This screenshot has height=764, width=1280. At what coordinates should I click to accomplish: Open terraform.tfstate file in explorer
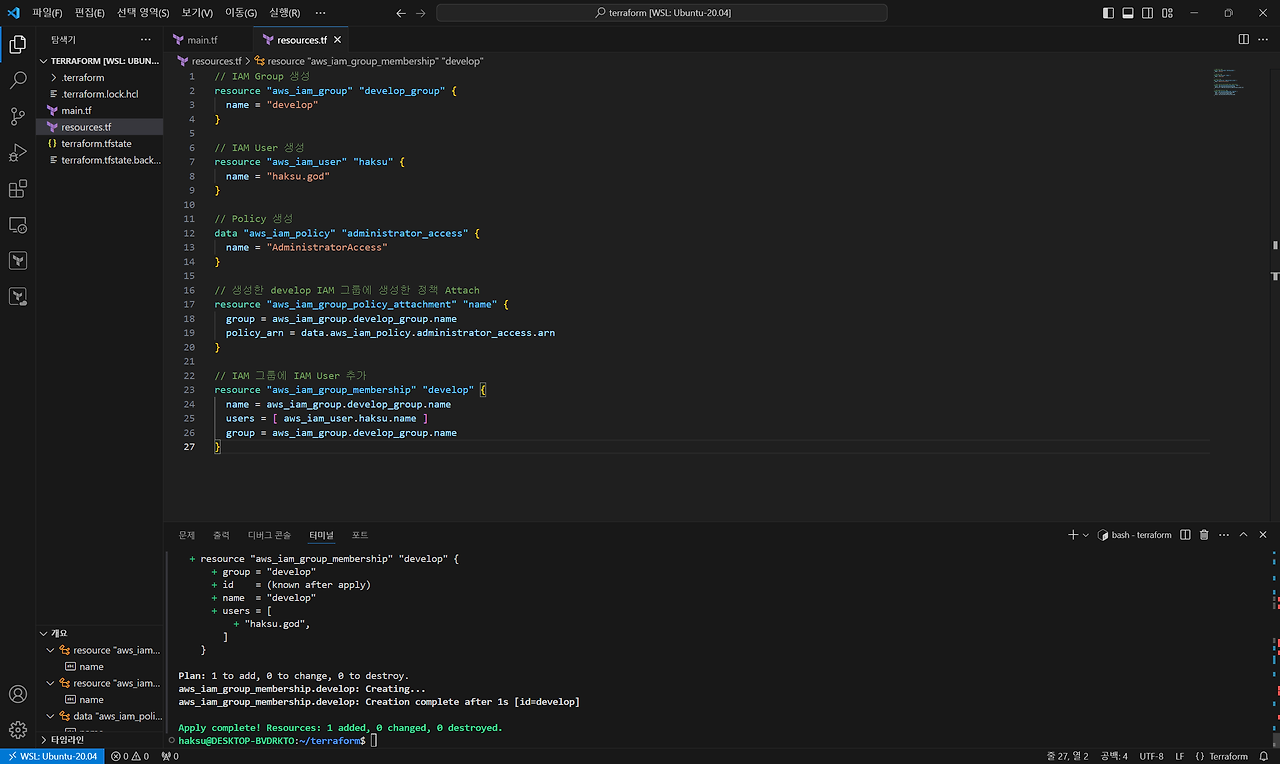96,143
